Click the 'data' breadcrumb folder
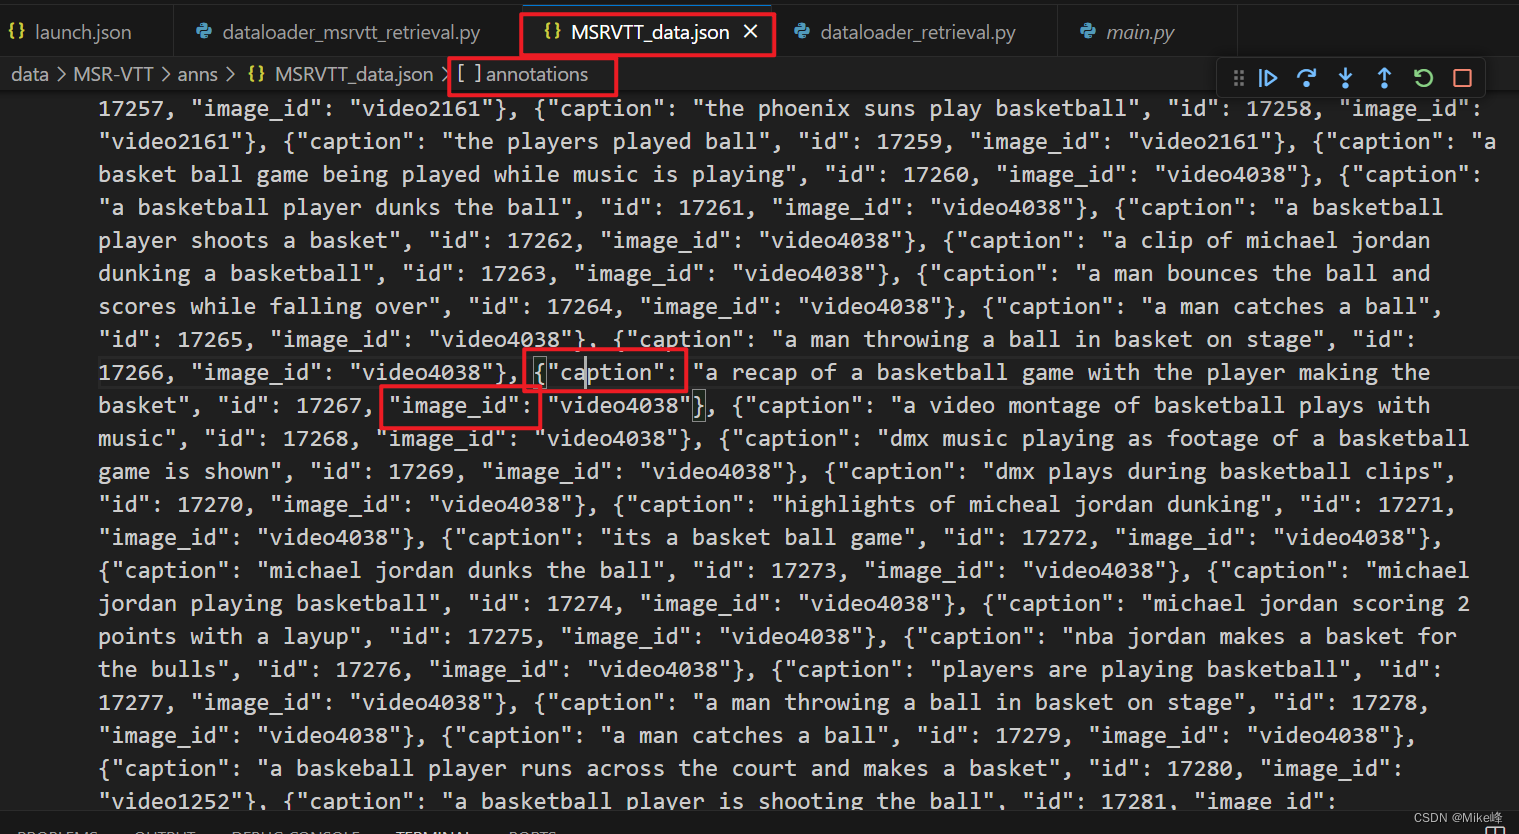The width and height of the screenshot is (1519, 834). [x=30, y=74]
